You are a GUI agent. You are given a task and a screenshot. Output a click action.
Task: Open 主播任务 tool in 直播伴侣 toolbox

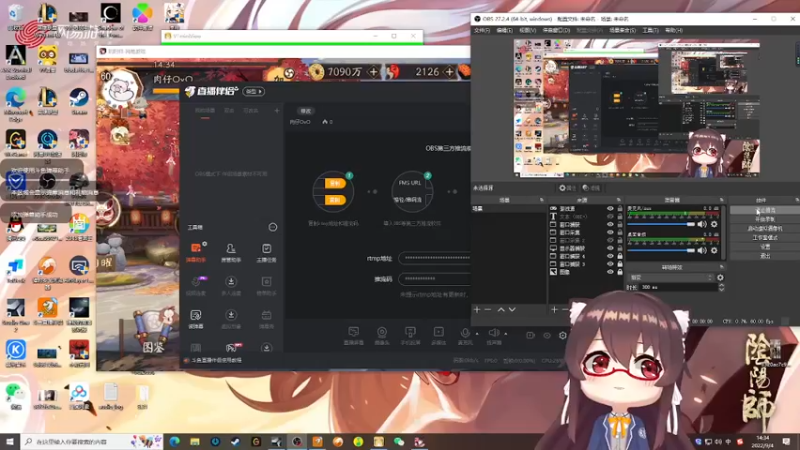click(266, 253)
